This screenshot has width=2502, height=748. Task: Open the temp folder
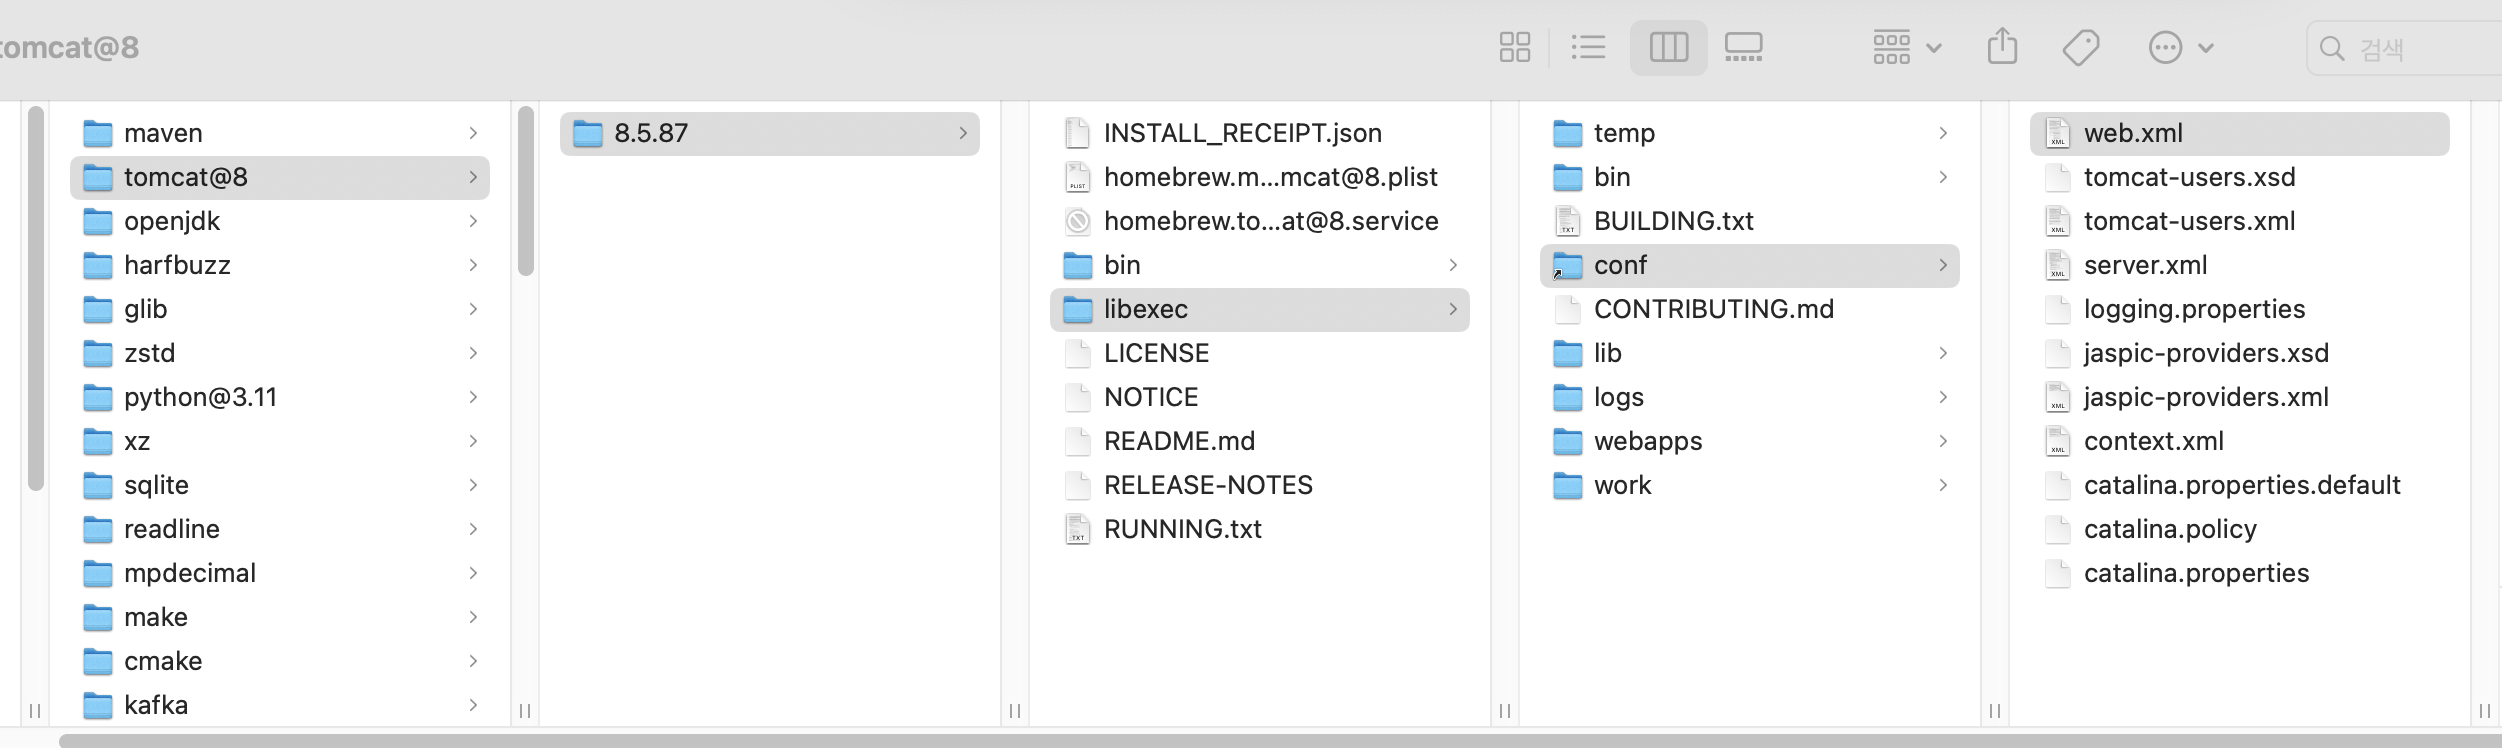[x=1750, y=133]
